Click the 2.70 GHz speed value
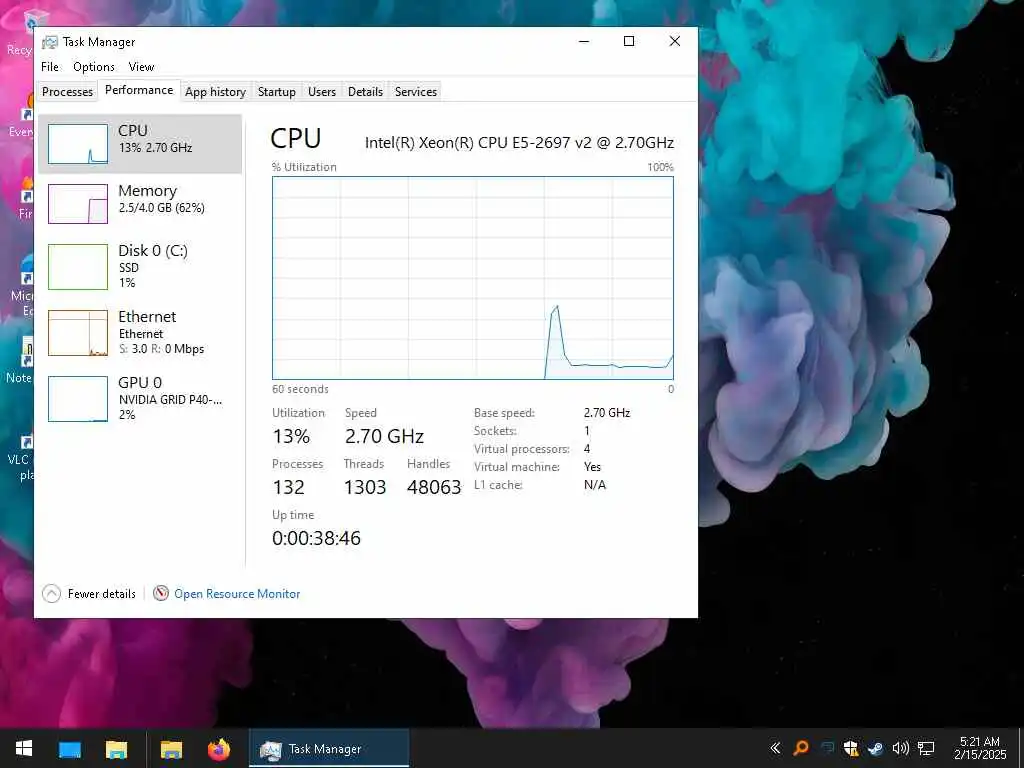Image resolution: width=1024 pixels, height=768 pixels. point(385,436)
